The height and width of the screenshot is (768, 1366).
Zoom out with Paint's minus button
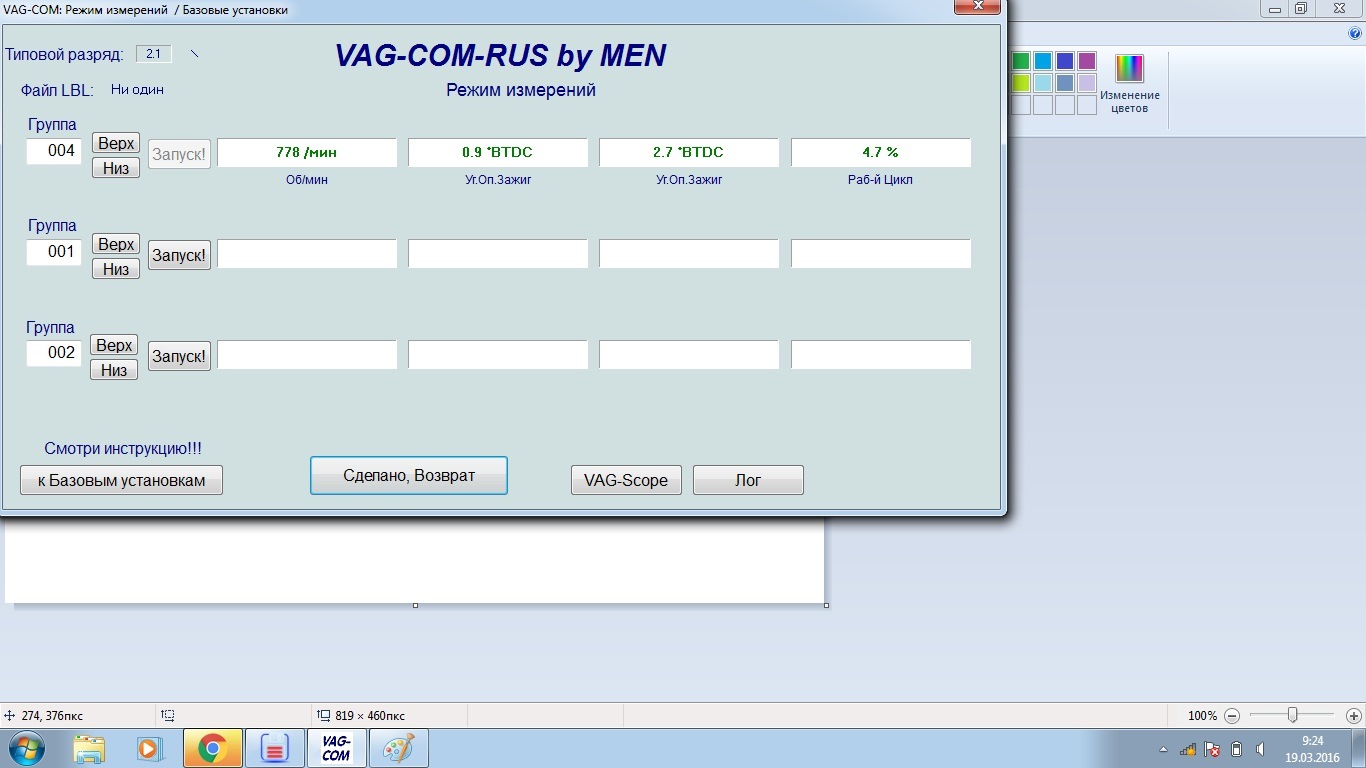point(1232,716)
